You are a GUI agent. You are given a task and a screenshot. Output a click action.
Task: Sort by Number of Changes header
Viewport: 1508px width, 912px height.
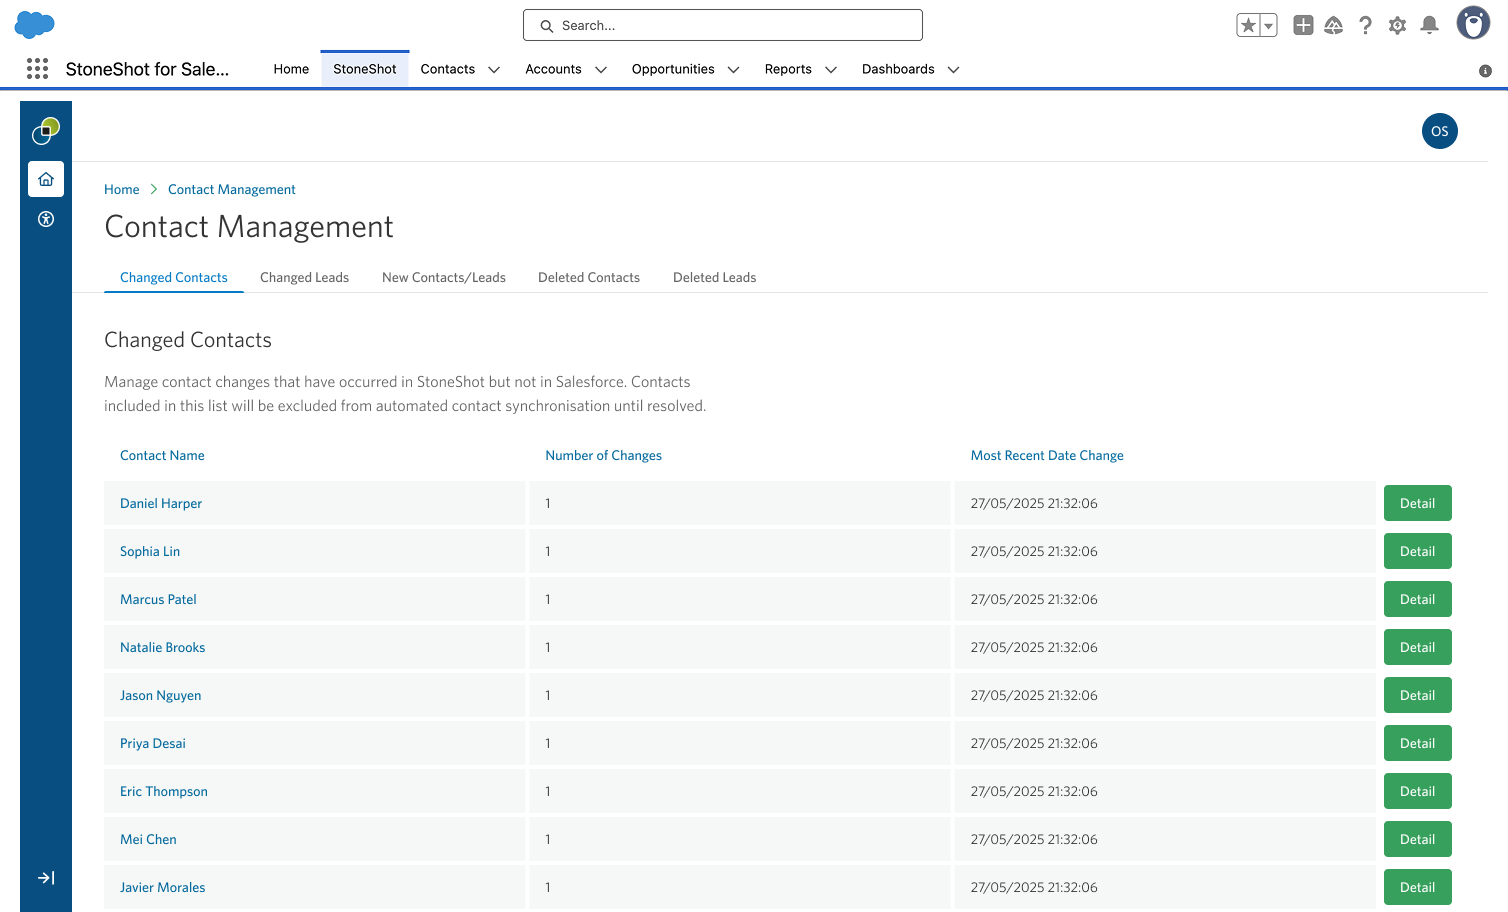[604, 455]
